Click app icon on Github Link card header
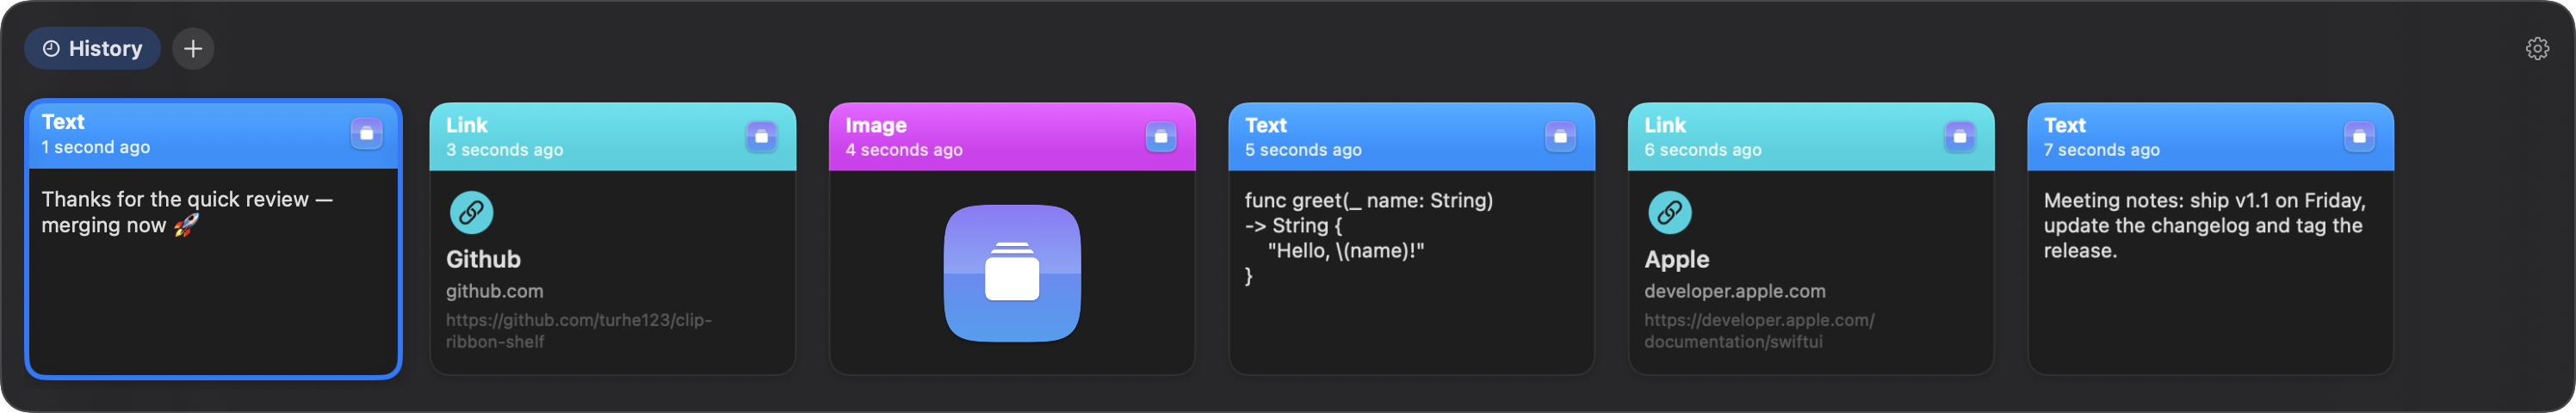The width and height of the screenshot is (2576, 413). click(762, 136)
